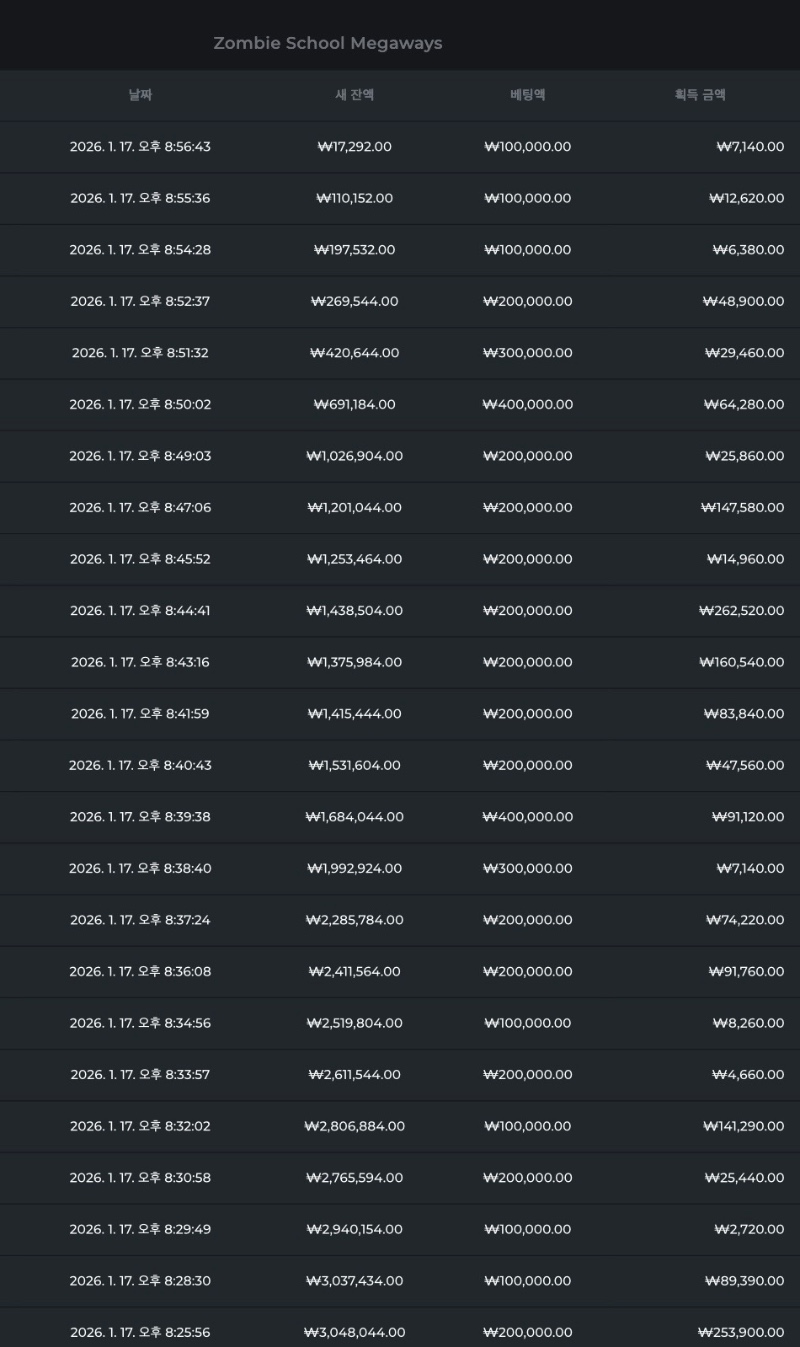Select the row dated 오후 8:36:08
Screen dimensions: 800x1347
pyautogui.click(x=140, y=972)
